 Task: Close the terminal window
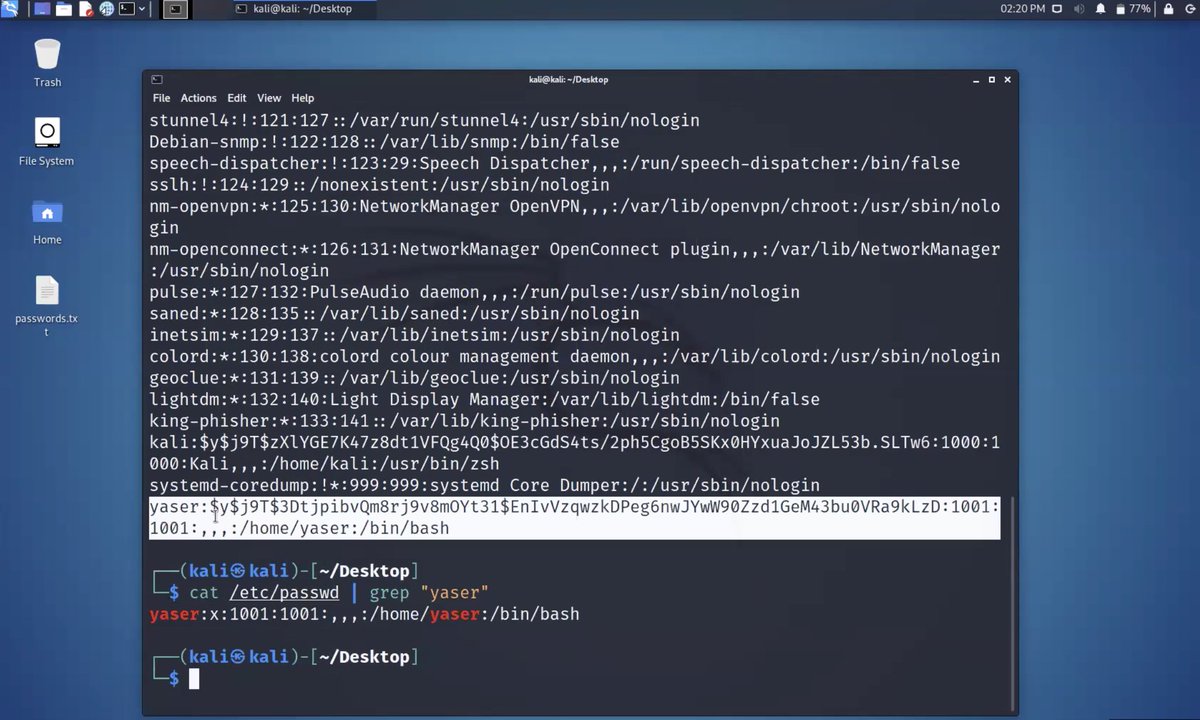[x=1007, y=79]
